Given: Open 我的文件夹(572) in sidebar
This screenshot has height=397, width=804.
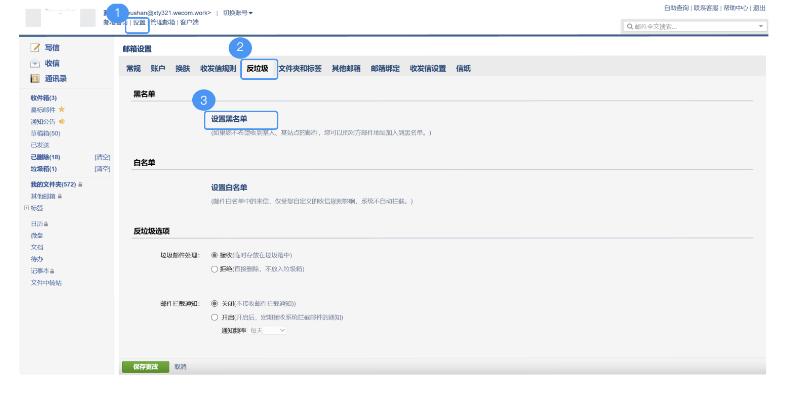Looking at the screenshot, I should [x=53, y=184].
